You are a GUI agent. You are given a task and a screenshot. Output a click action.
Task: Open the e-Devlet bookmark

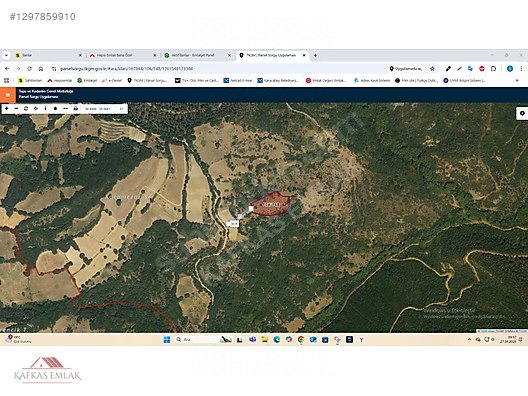tap(112, 80)
